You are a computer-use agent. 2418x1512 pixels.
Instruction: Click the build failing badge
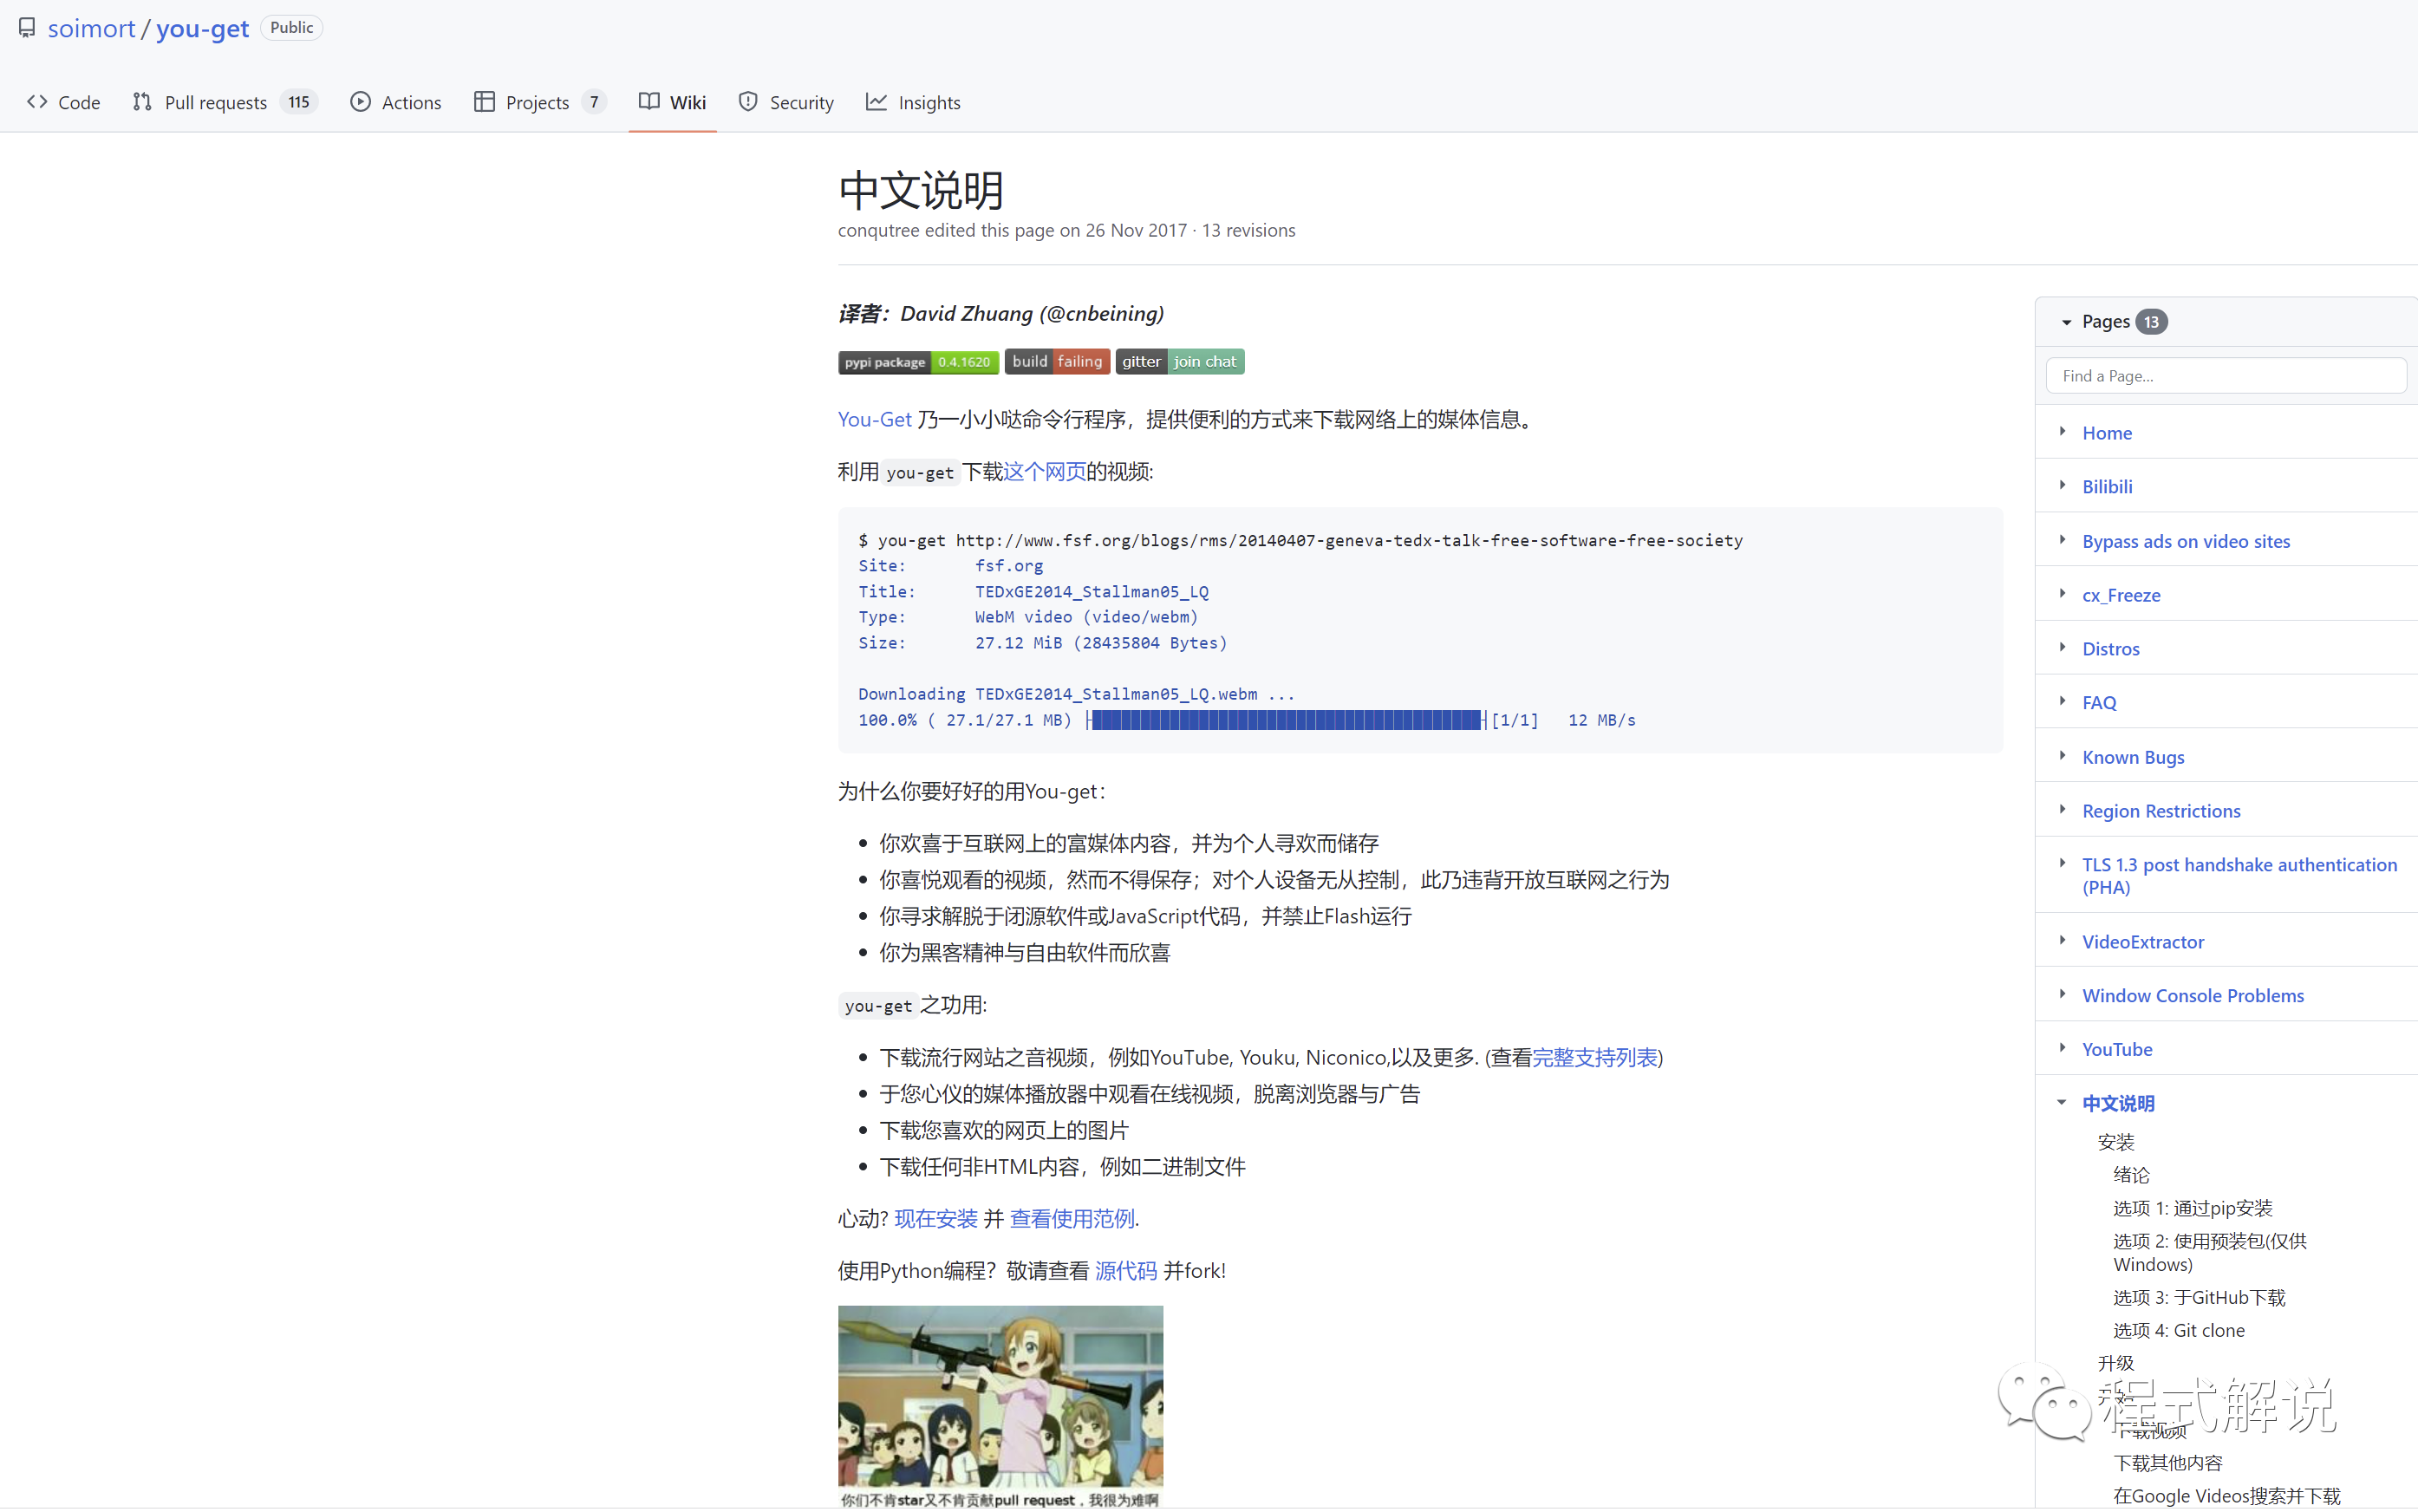1057,362
